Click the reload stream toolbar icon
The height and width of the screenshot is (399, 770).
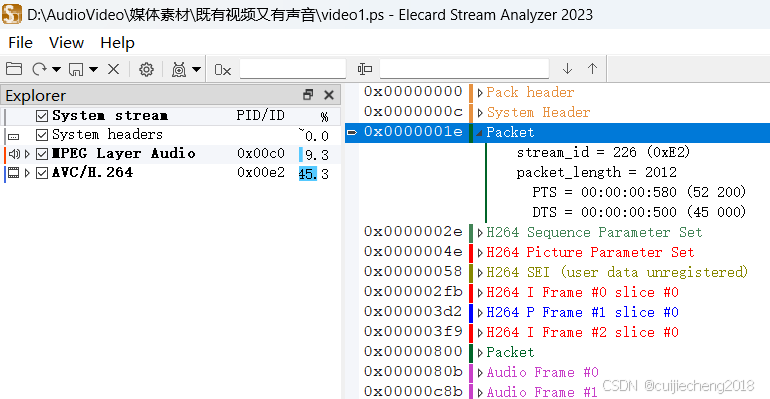[39, 69]
